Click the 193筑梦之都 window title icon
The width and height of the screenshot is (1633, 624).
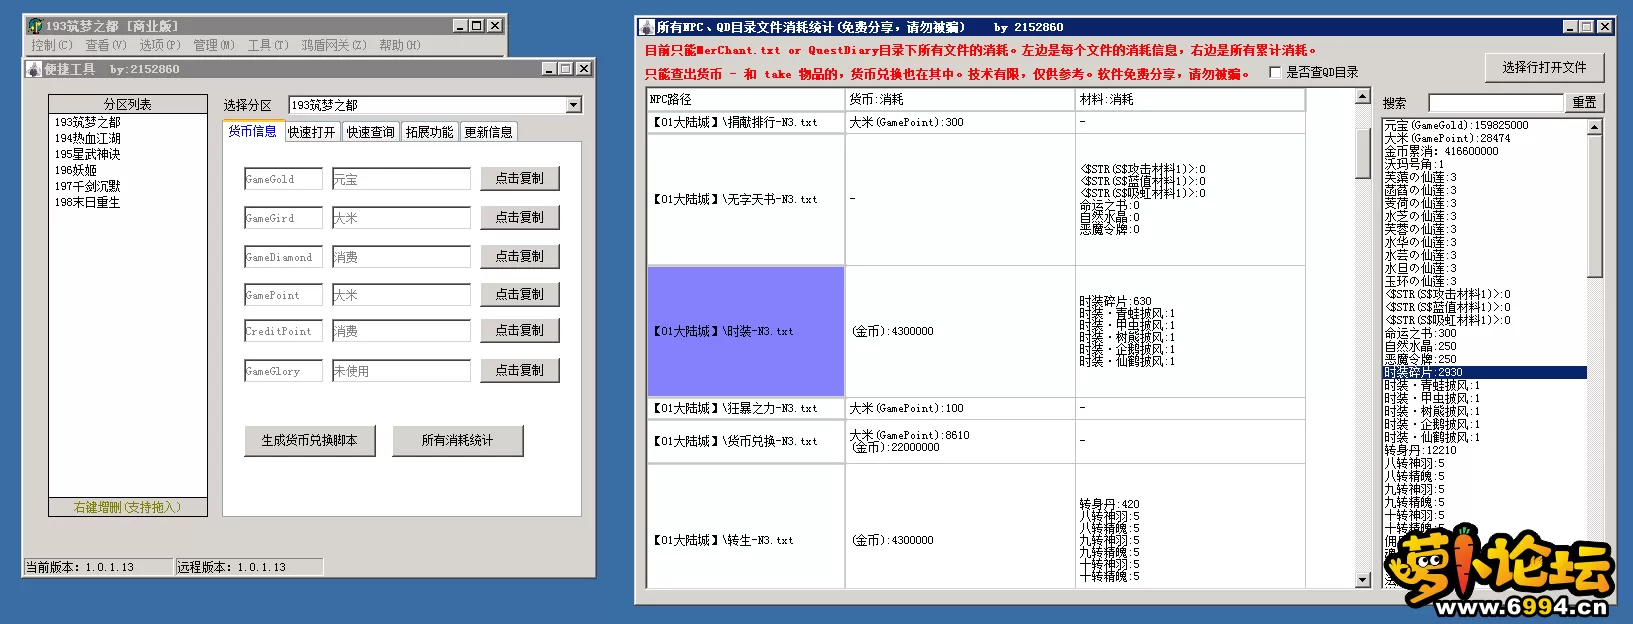pyautogui.click(x=35, y=26)
